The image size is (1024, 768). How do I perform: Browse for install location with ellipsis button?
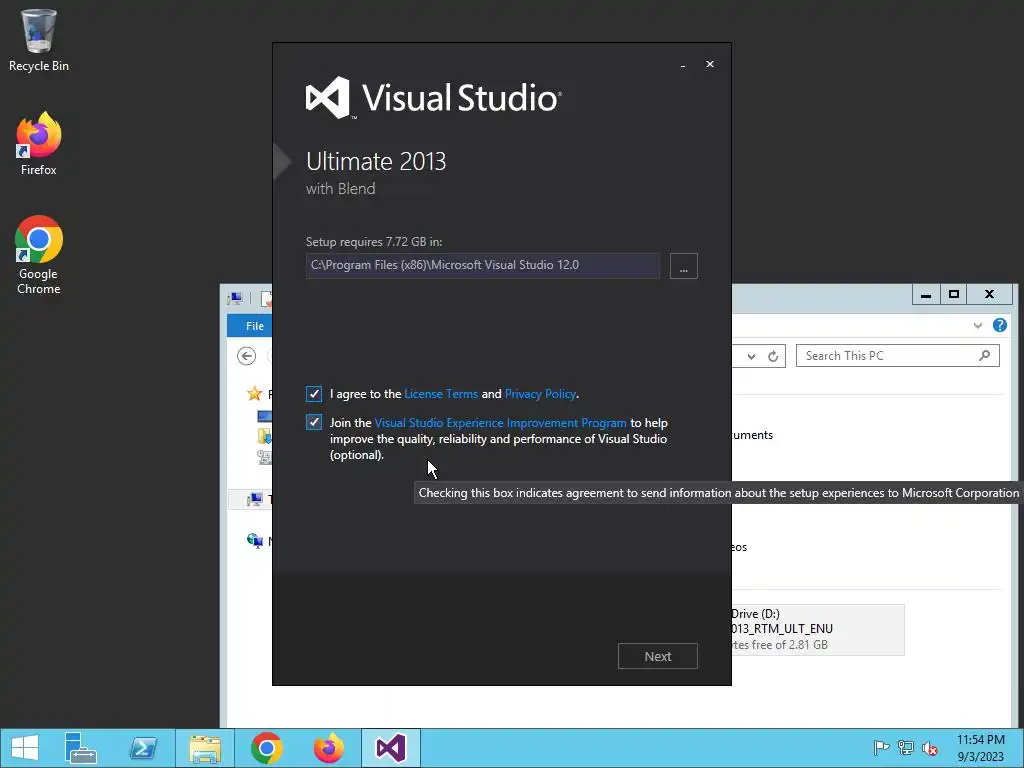(x=684, y=266)
